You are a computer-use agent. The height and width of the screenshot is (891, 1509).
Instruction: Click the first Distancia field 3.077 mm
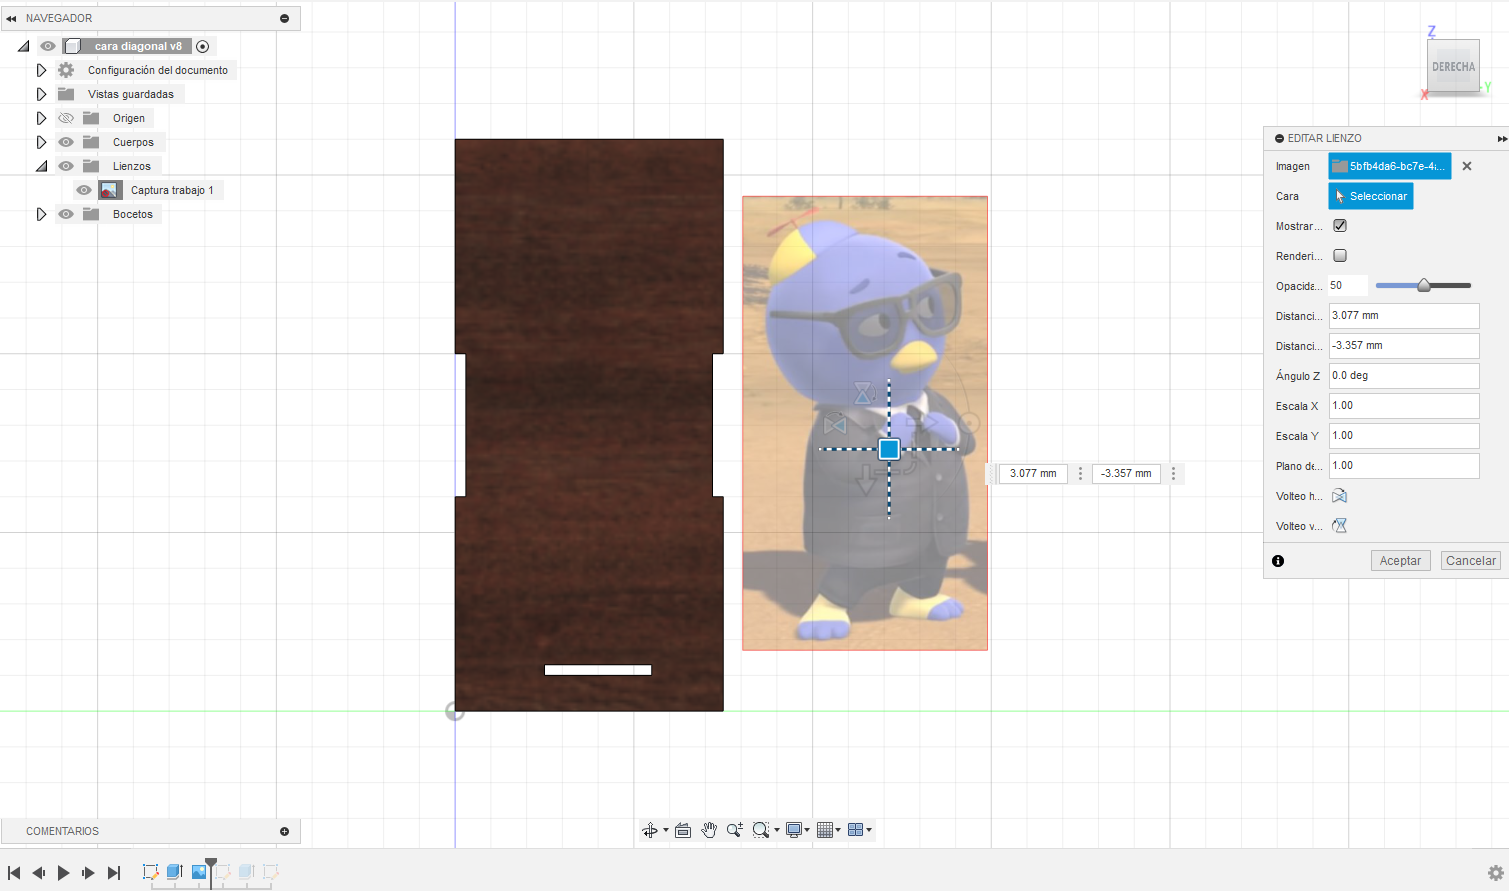point(1404,316)
